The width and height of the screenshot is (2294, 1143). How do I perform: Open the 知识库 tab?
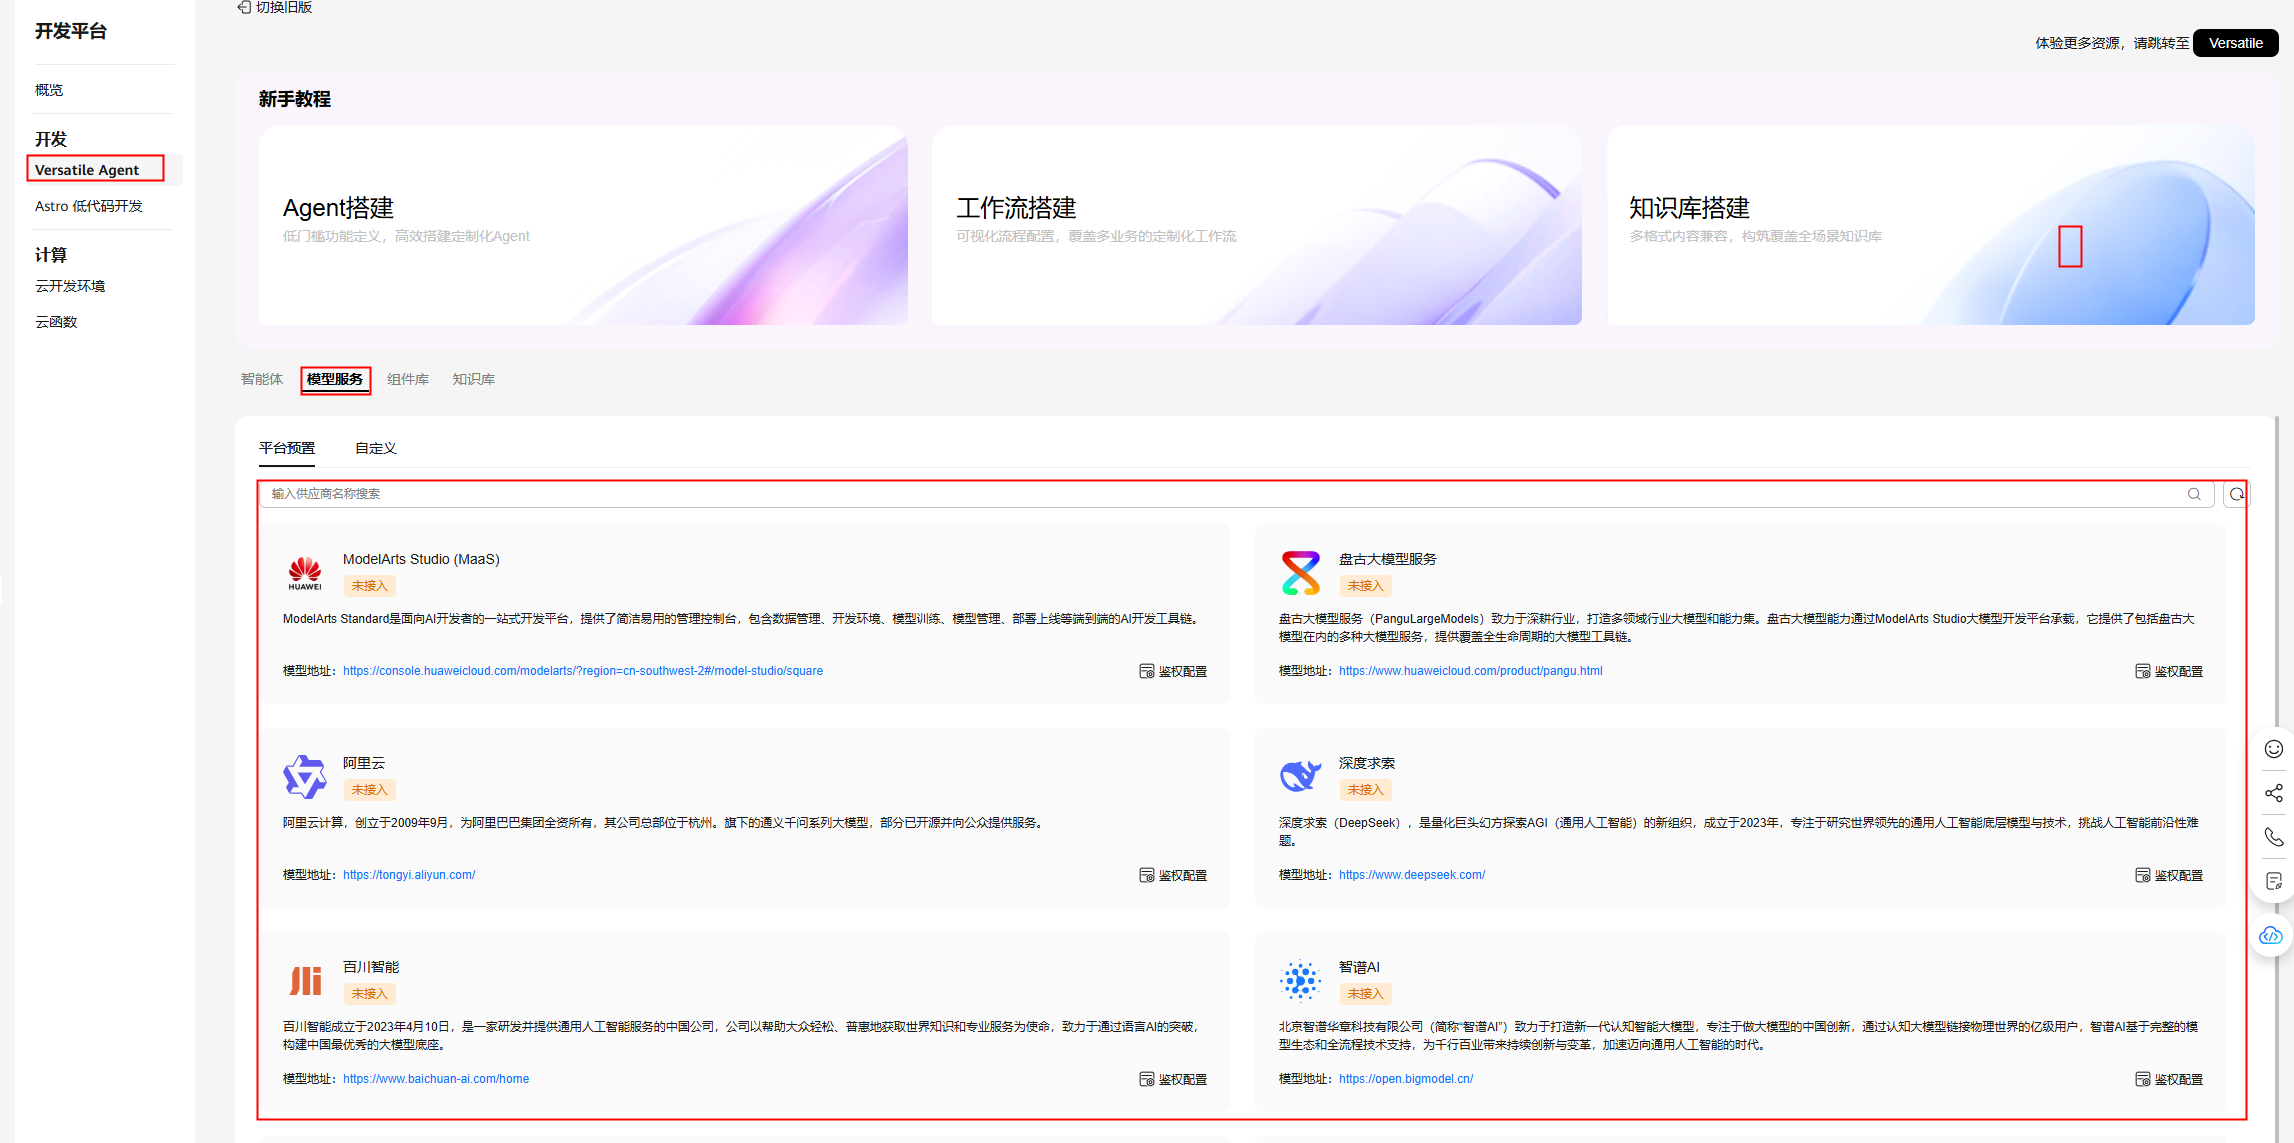(473, 379)
